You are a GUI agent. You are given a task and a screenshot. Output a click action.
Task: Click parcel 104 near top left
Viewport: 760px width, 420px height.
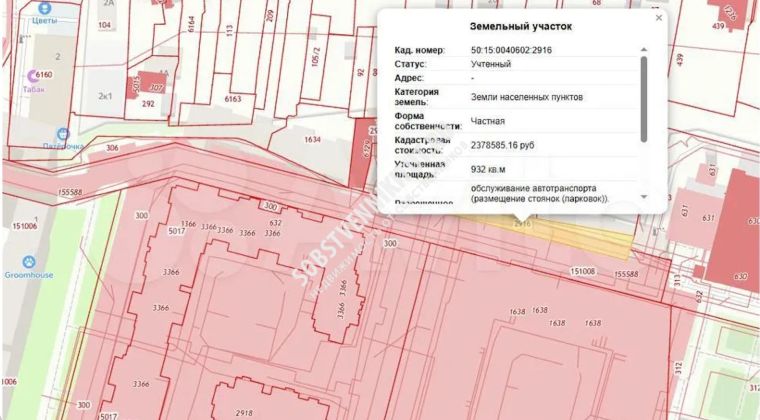click(x=105, y=23)
